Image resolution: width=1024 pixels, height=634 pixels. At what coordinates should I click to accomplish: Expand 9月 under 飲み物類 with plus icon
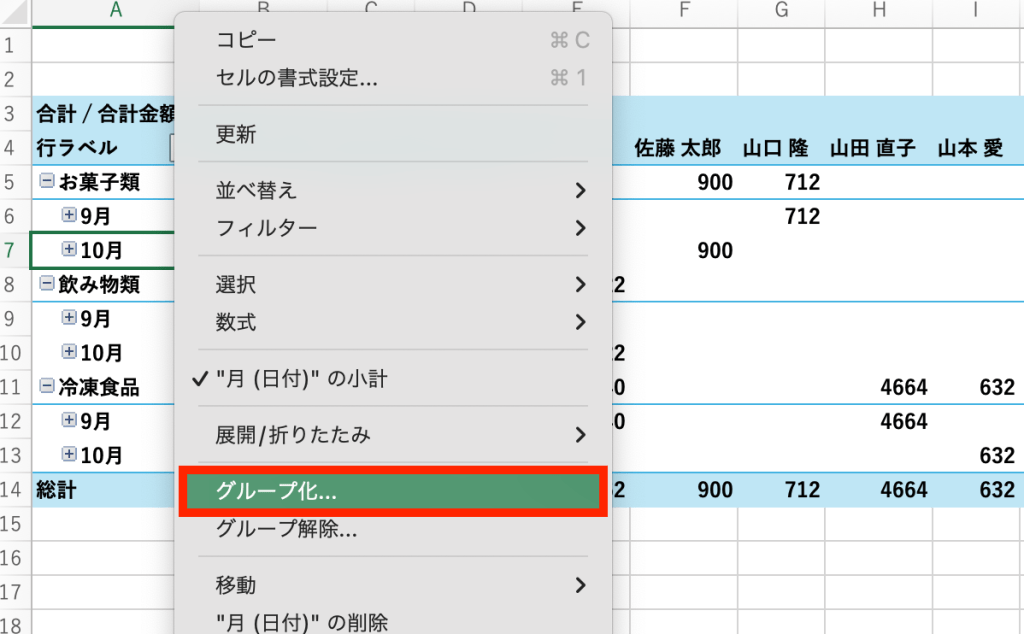tap(69, 318)
